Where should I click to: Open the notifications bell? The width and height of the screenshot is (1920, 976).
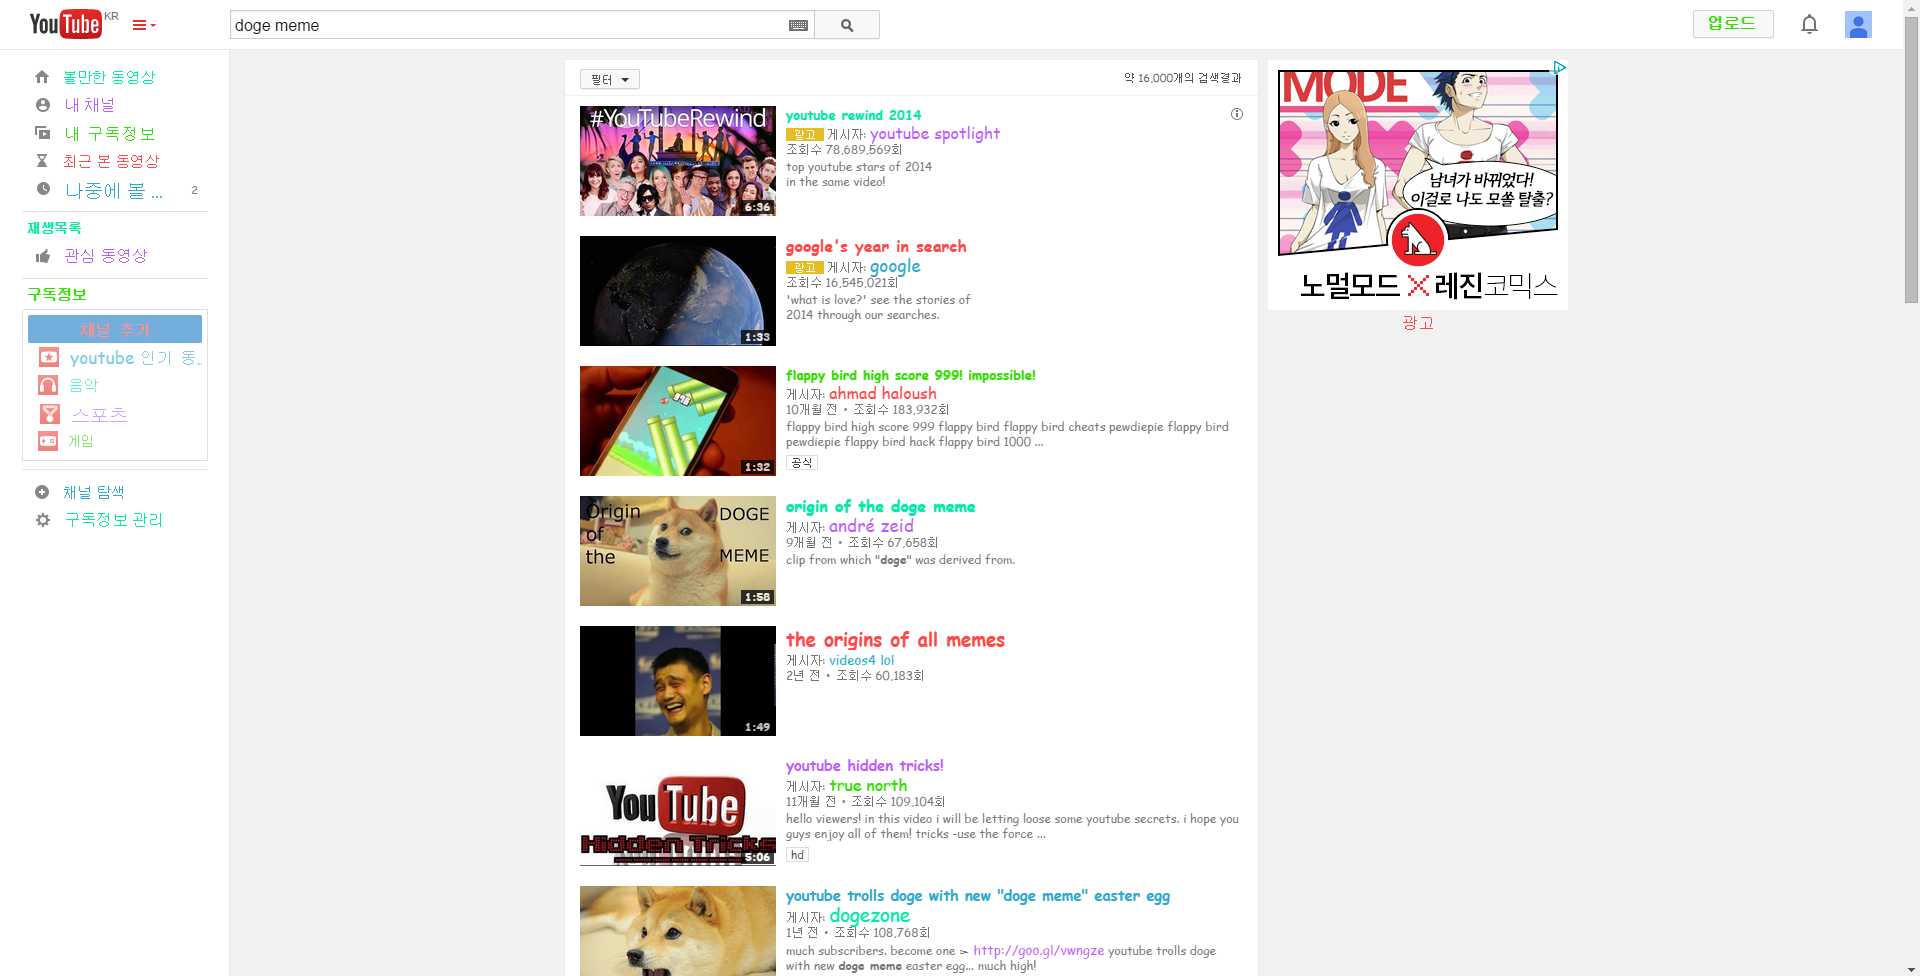[x=1809, y=24]
